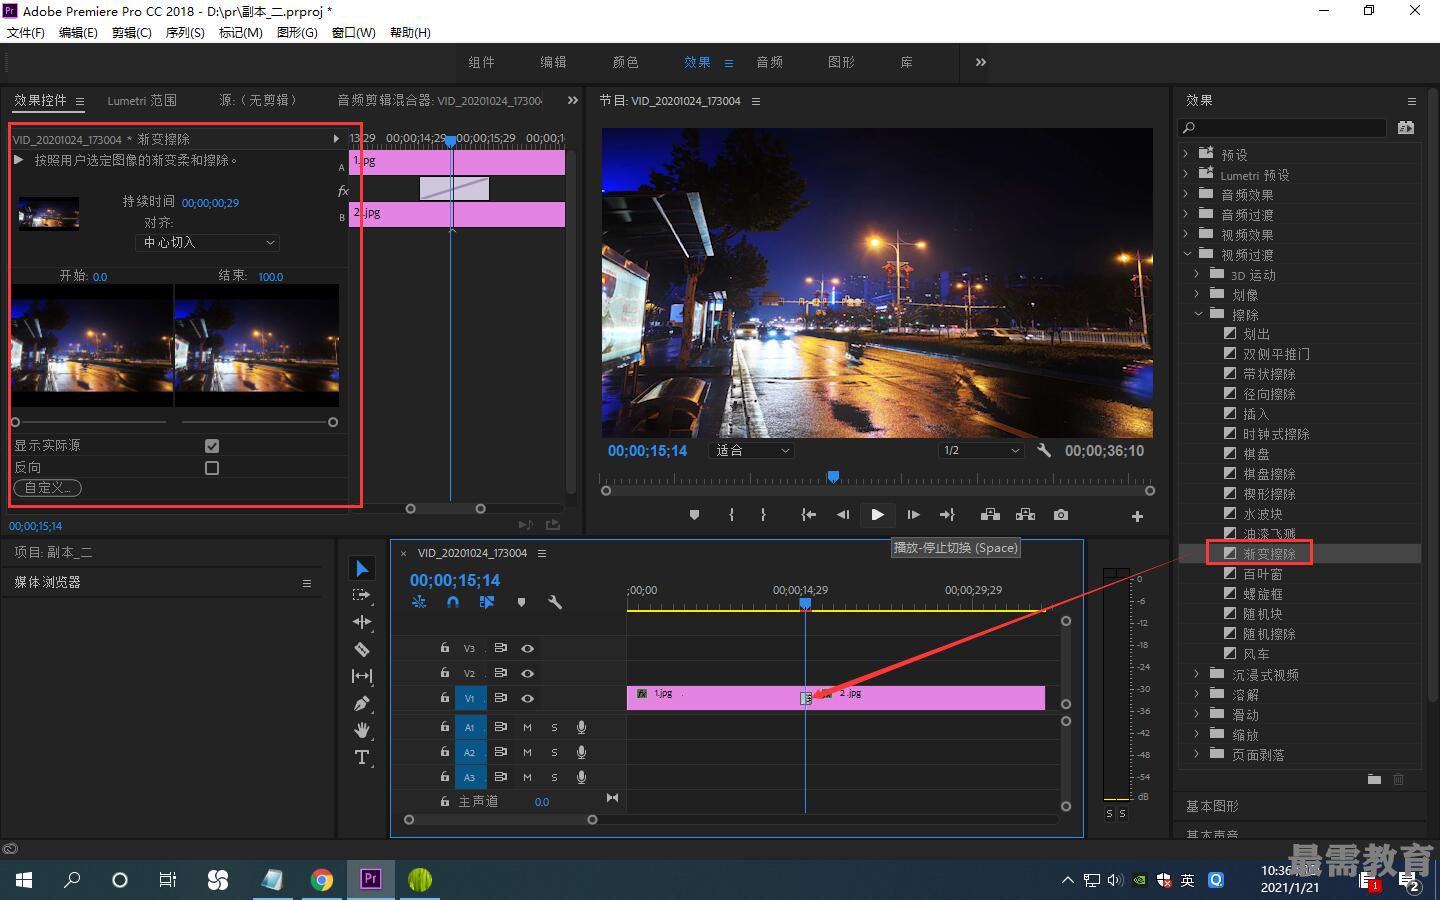Click the Go to Out point icon
The image size is (1440, 900).
(x=947, y=515)
